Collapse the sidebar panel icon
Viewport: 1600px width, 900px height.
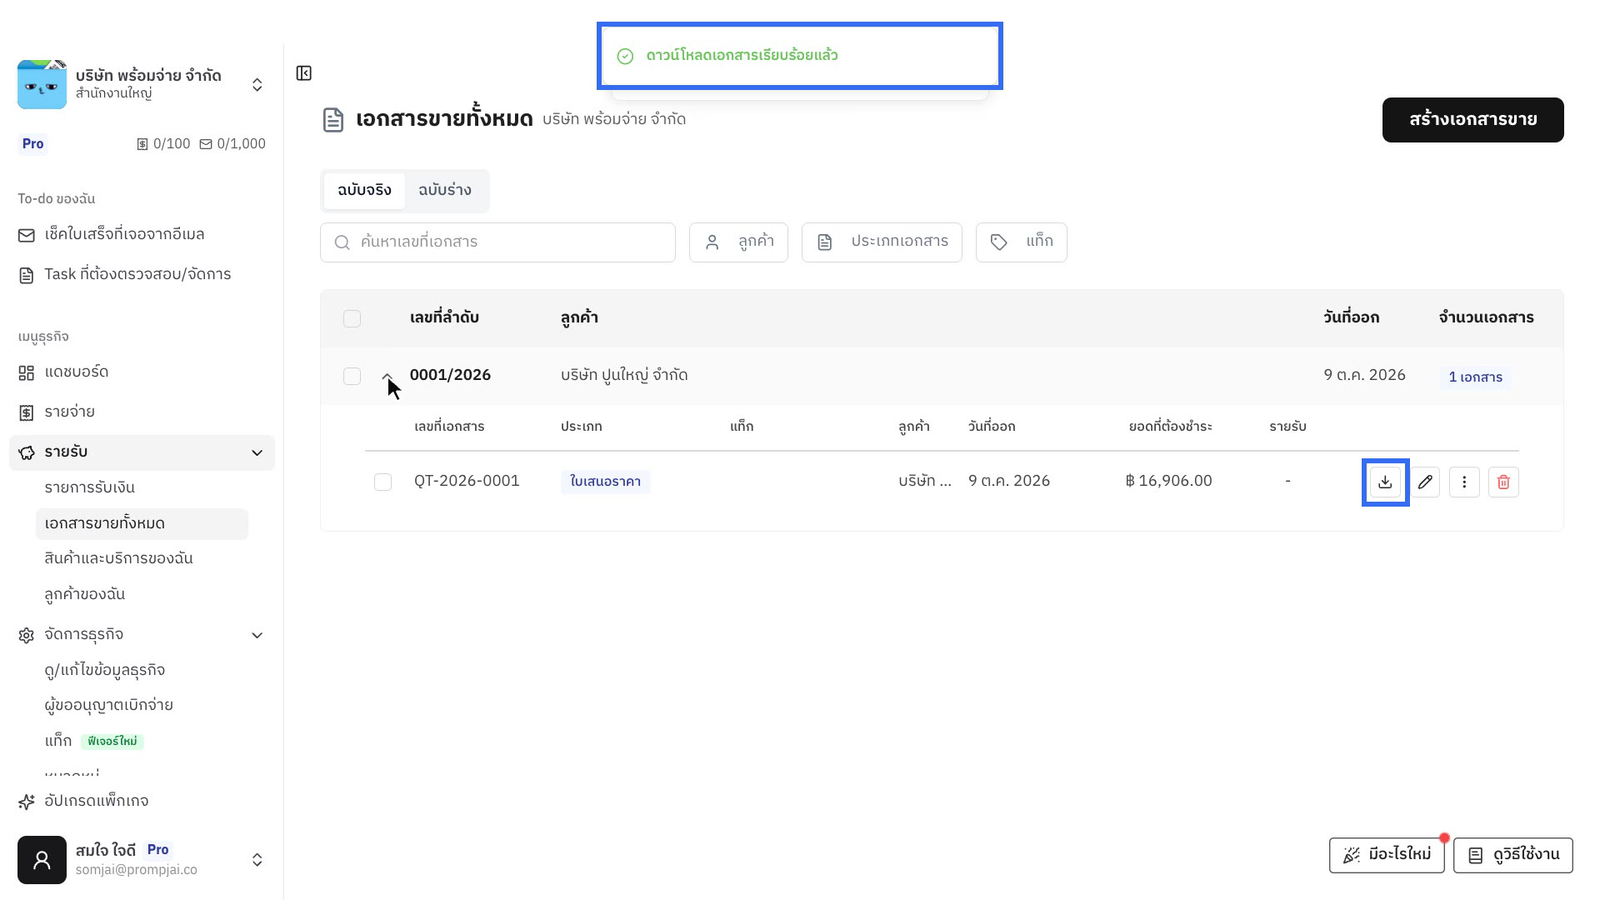pyautogui.click(x=304, y=73)
